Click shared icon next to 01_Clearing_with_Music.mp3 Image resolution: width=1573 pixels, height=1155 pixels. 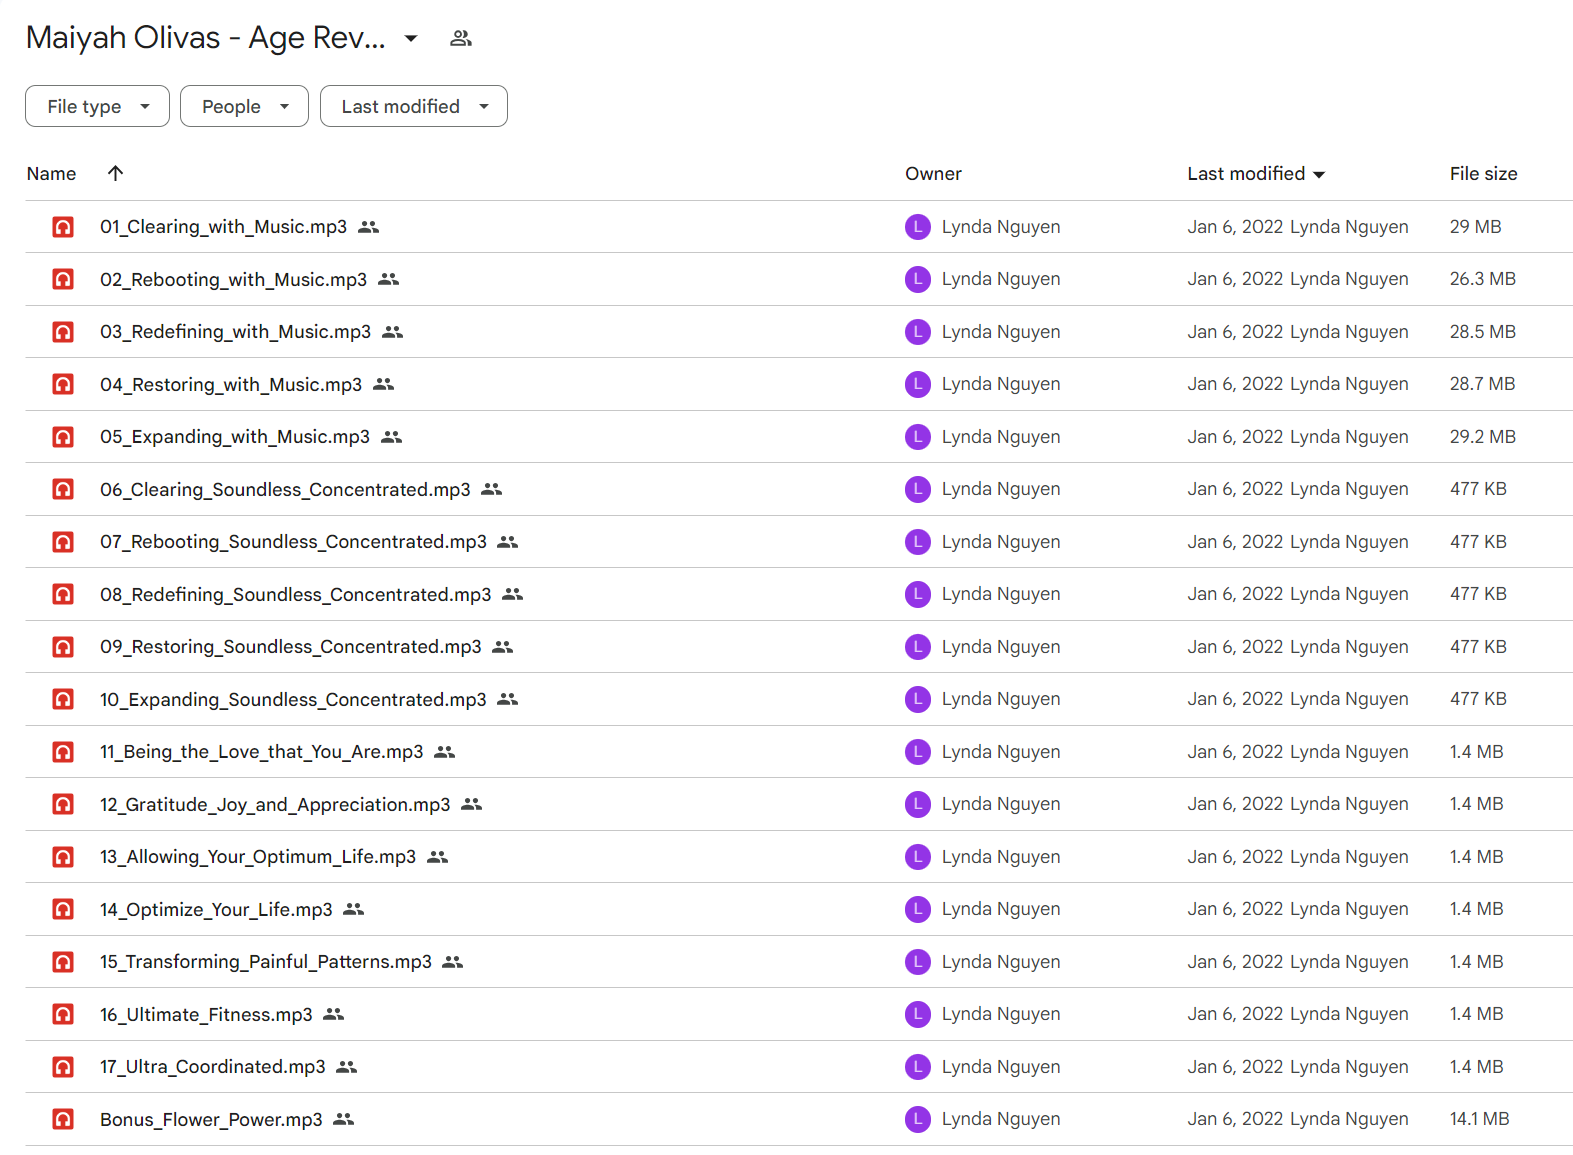(369, 227)
